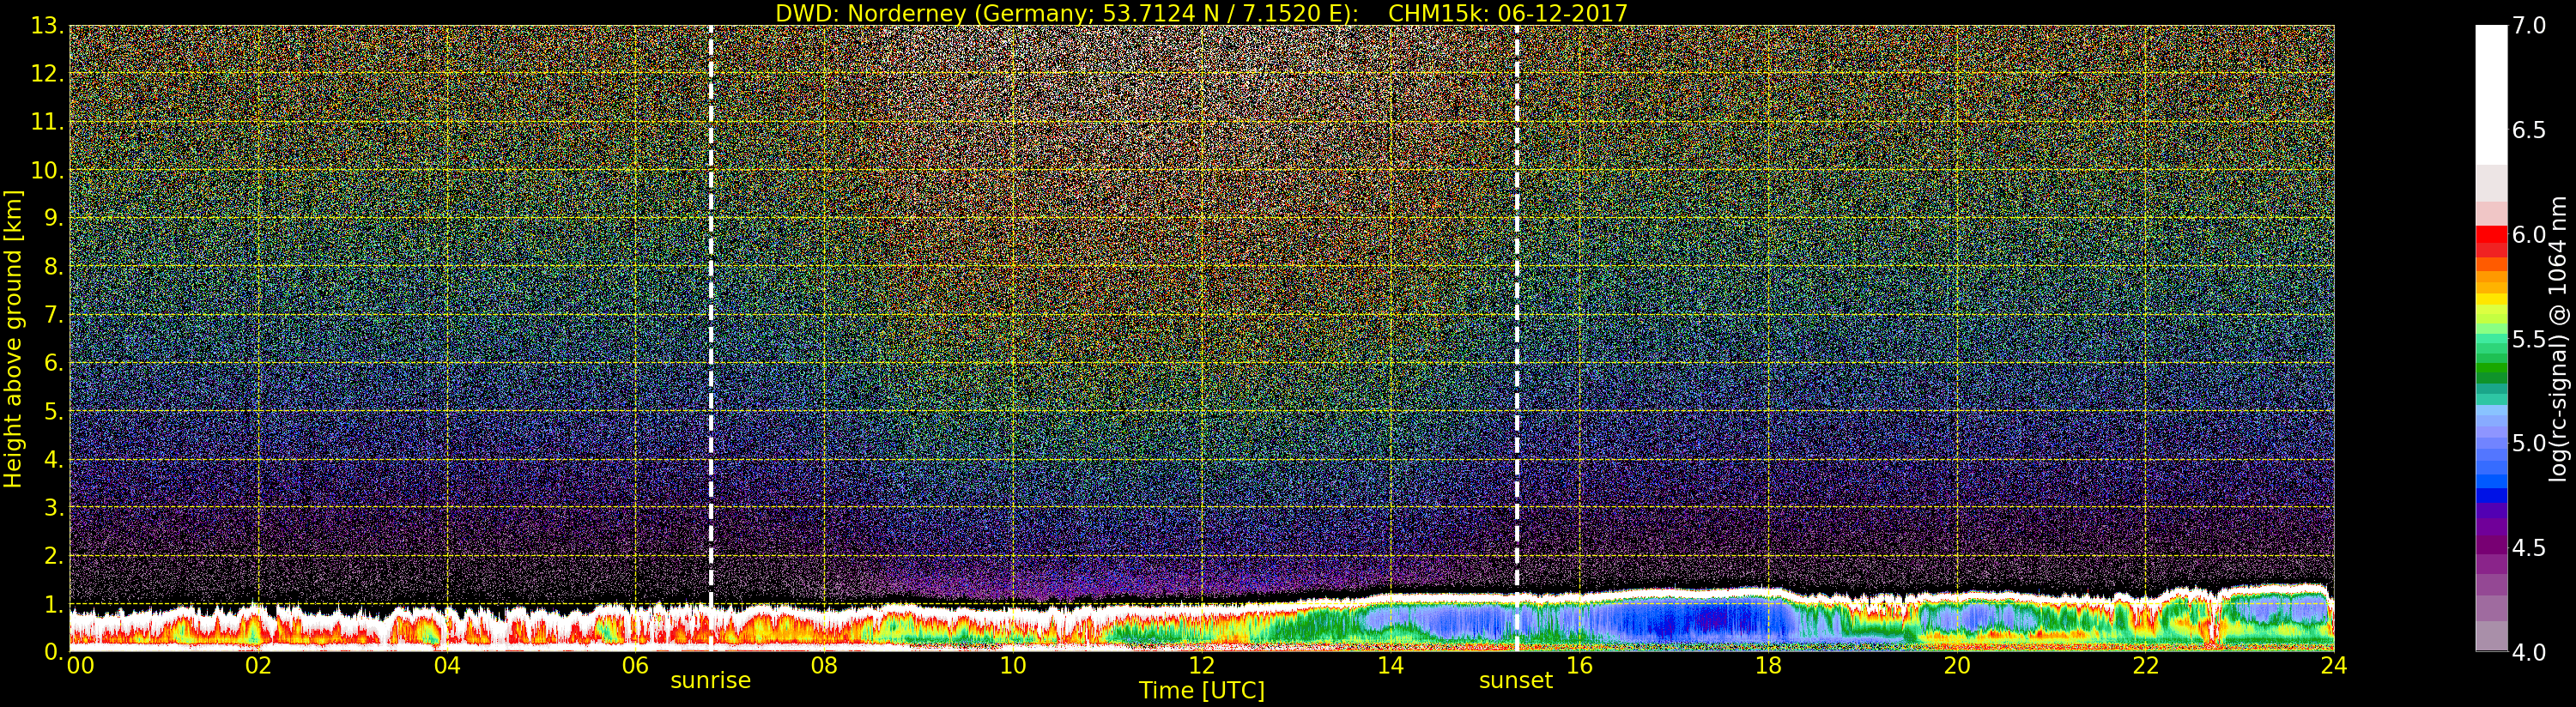Image resolution: width=2576 pixels, height=707 pixels.
Task: Click the '0.' height tick label
Action: point(53,652)
